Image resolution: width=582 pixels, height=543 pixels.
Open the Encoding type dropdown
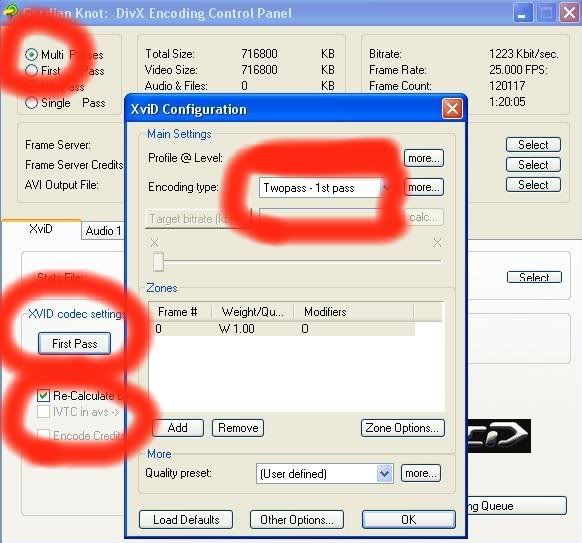click(x=326, y=188)
